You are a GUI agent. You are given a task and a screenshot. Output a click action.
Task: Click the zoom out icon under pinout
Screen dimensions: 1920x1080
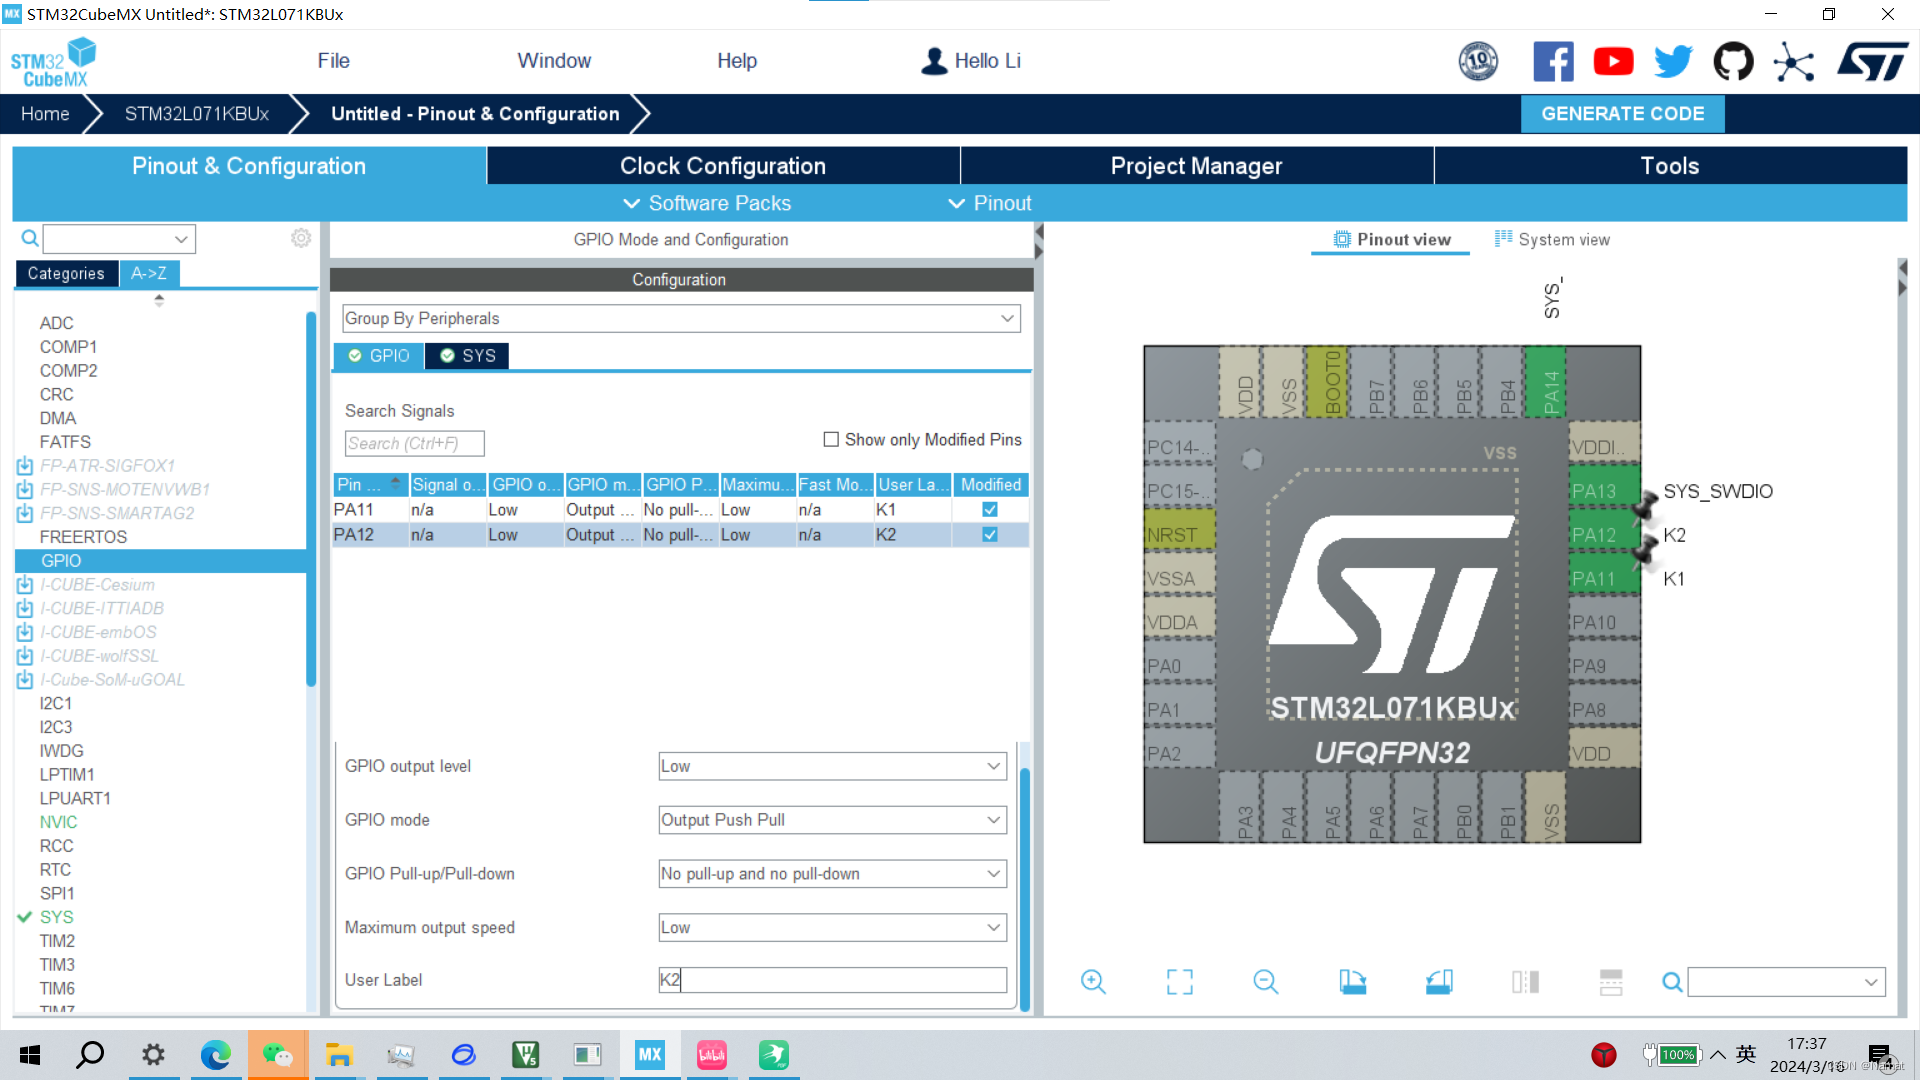[x=1266, y=982]
